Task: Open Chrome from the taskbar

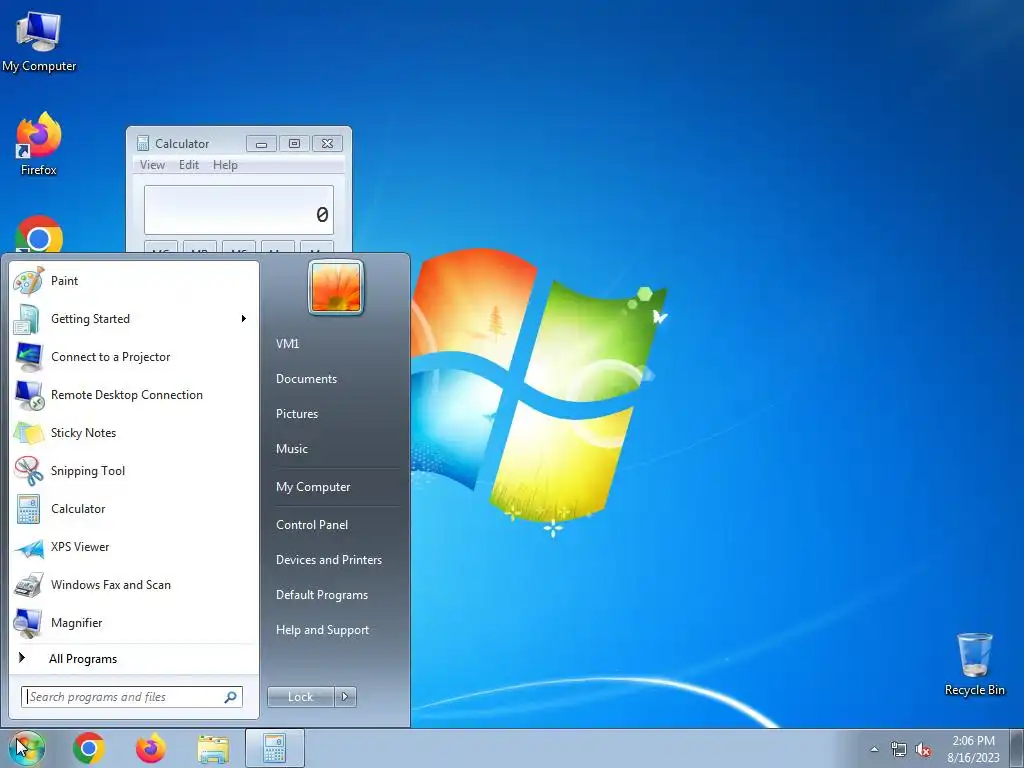Action: click(x=89, y=748)
